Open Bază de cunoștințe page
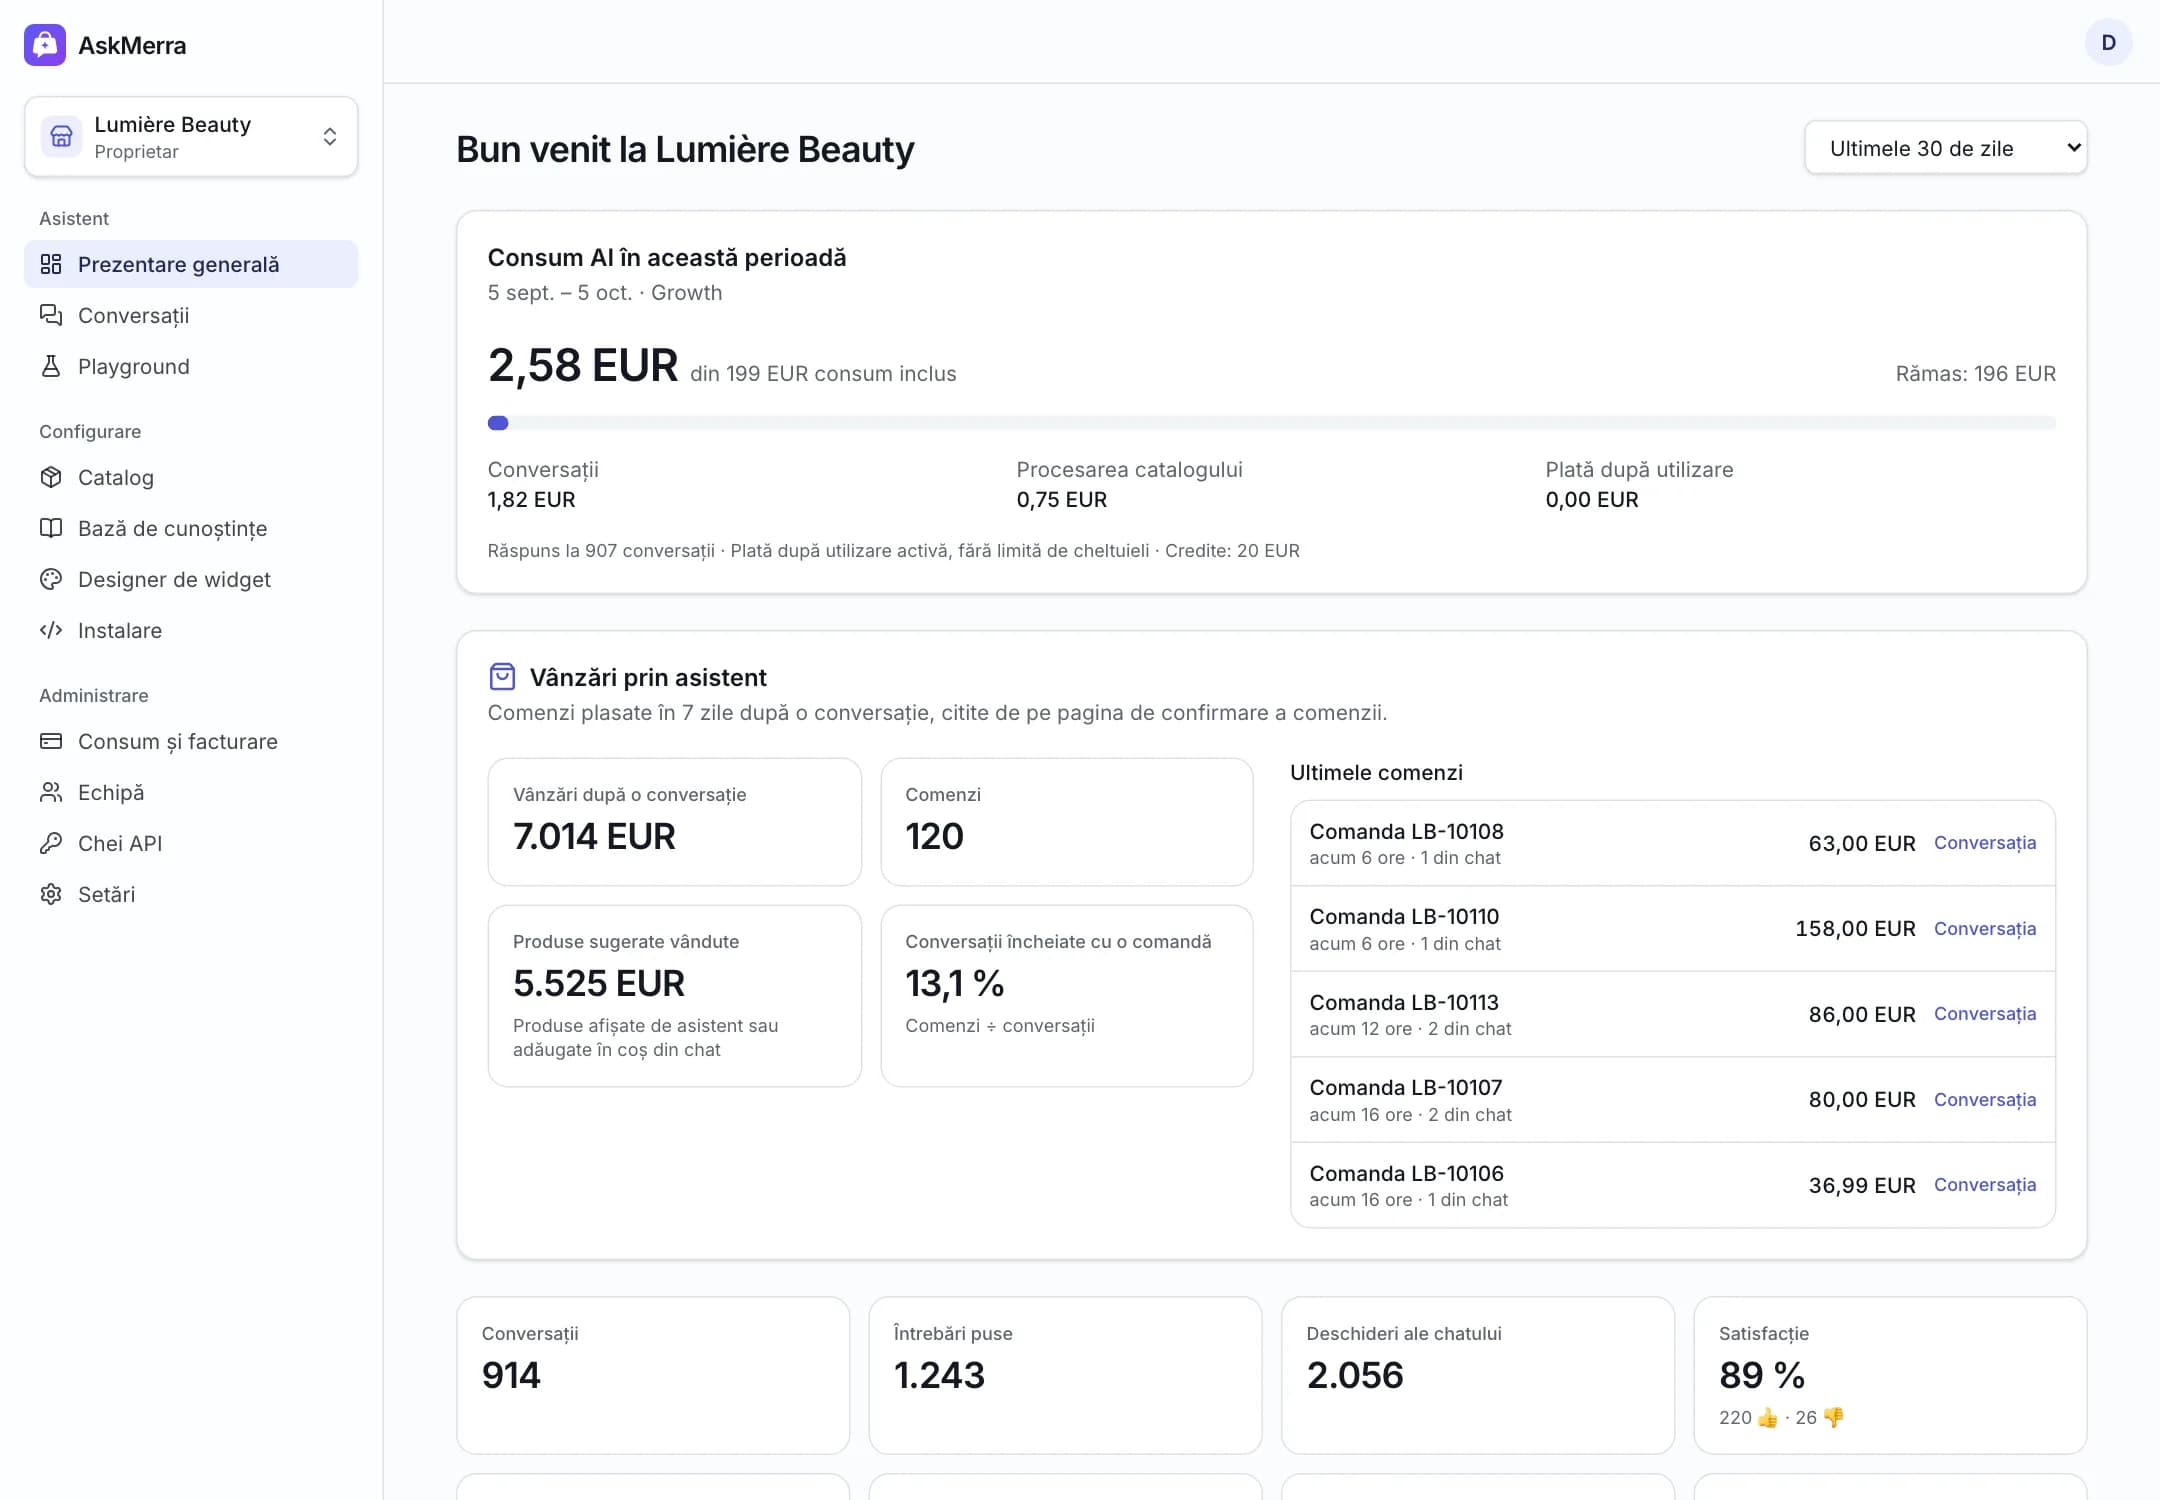The width and height of the screenshot is (2160, 1500). 191,528
